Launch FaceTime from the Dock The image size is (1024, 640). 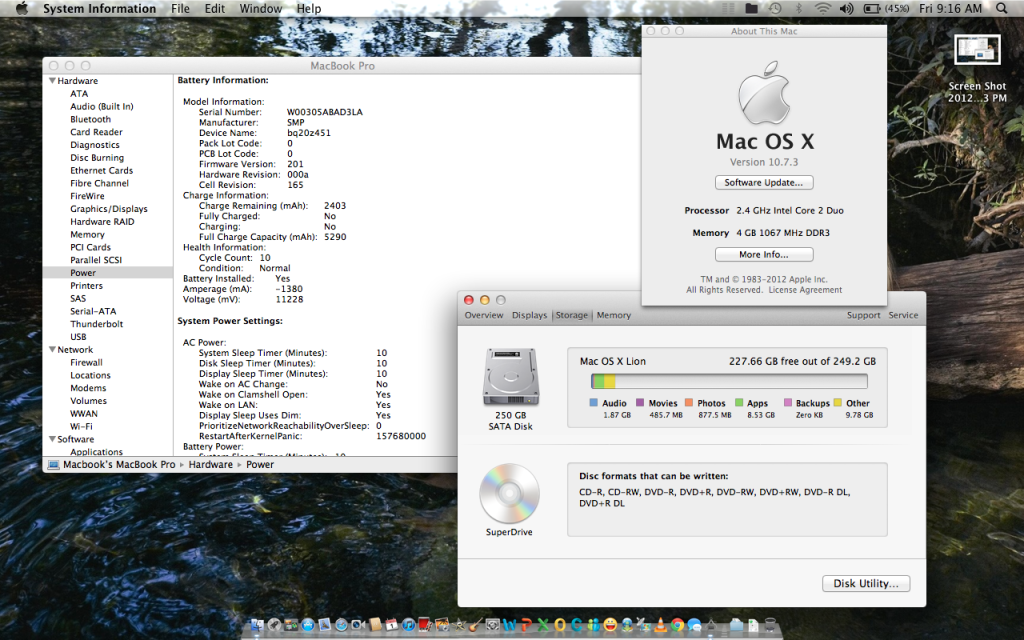point(358,625)
